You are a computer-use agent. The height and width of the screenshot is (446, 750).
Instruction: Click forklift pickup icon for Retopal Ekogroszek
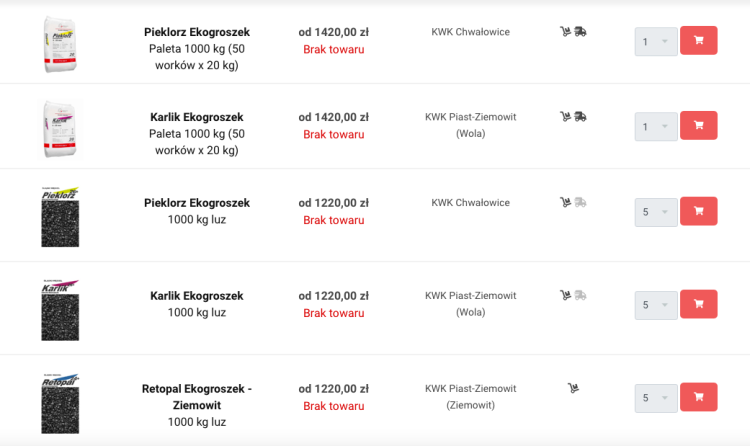pos(573,388)
